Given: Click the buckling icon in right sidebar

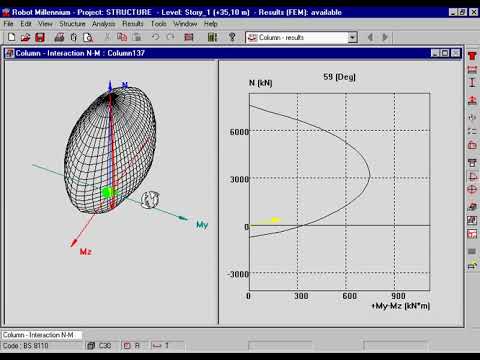Looking at the screenshot, I should point(472,117).
